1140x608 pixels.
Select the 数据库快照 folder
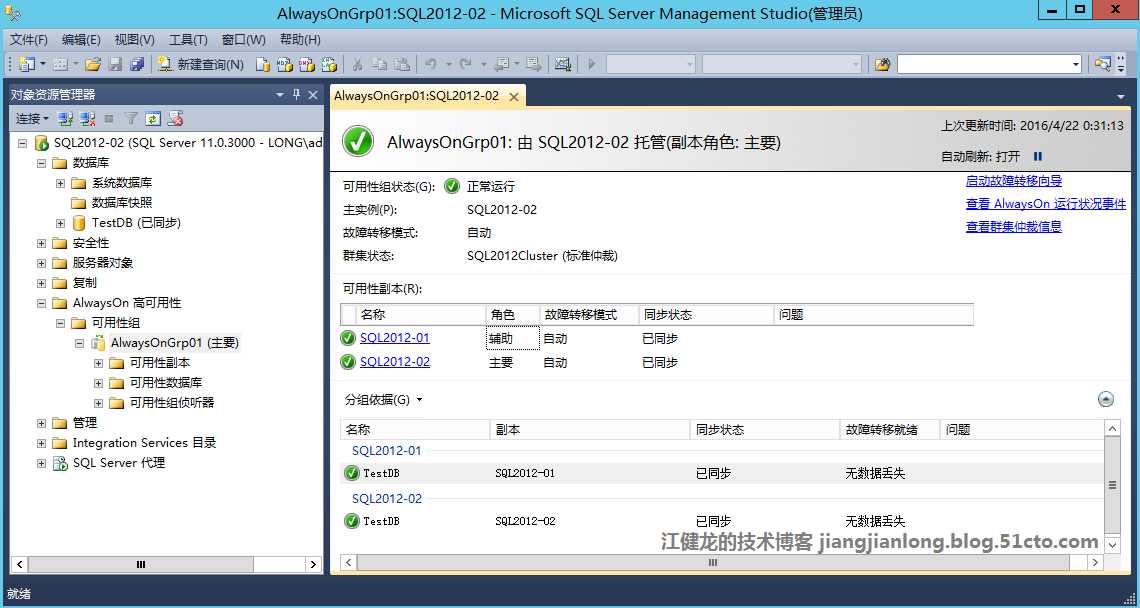121,203
